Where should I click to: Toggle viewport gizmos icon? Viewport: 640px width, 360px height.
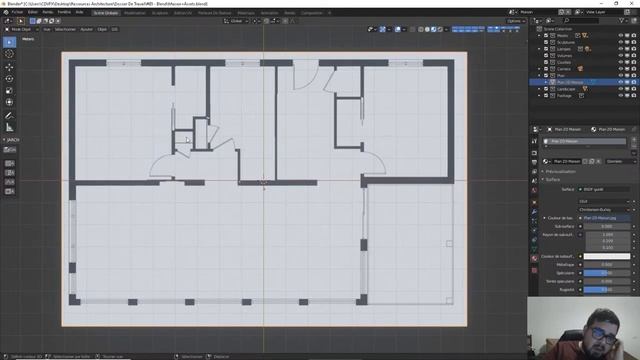coord(382,29)
